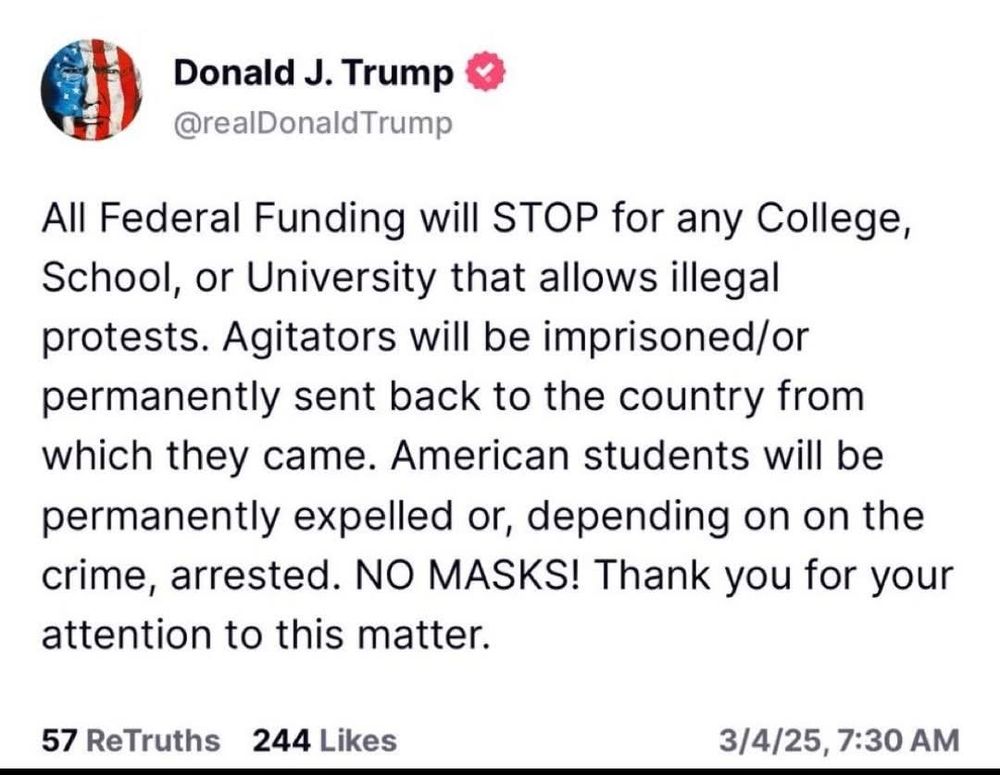The image size is (1000, 775).
Task: Click the number 57 beside ReTruths
Action: point(59,741)
